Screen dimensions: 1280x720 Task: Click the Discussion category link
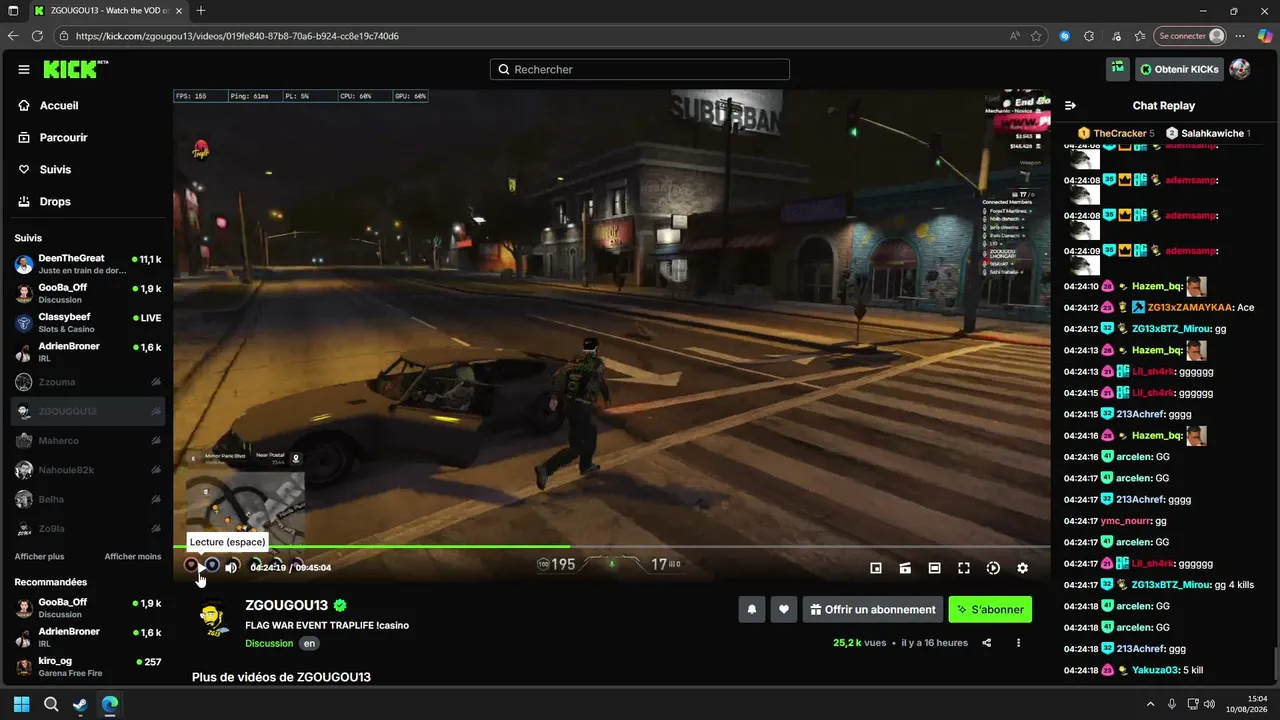coord(269,644)
